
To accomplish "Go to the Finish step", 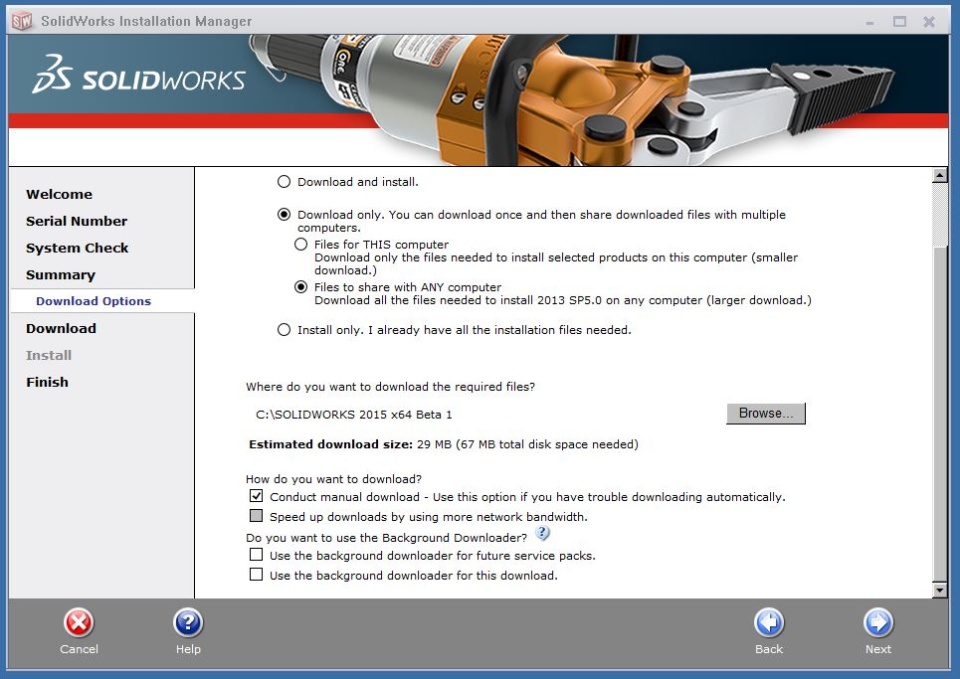I will (47, 382).
